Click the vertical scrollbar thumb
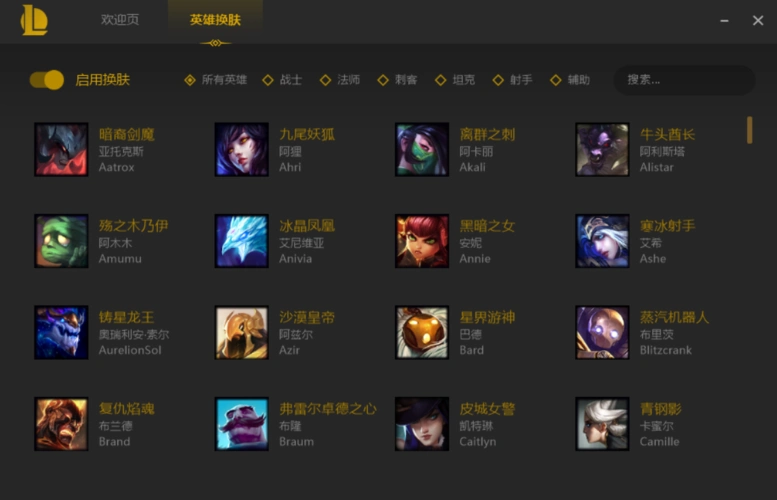 coord(750,130)
